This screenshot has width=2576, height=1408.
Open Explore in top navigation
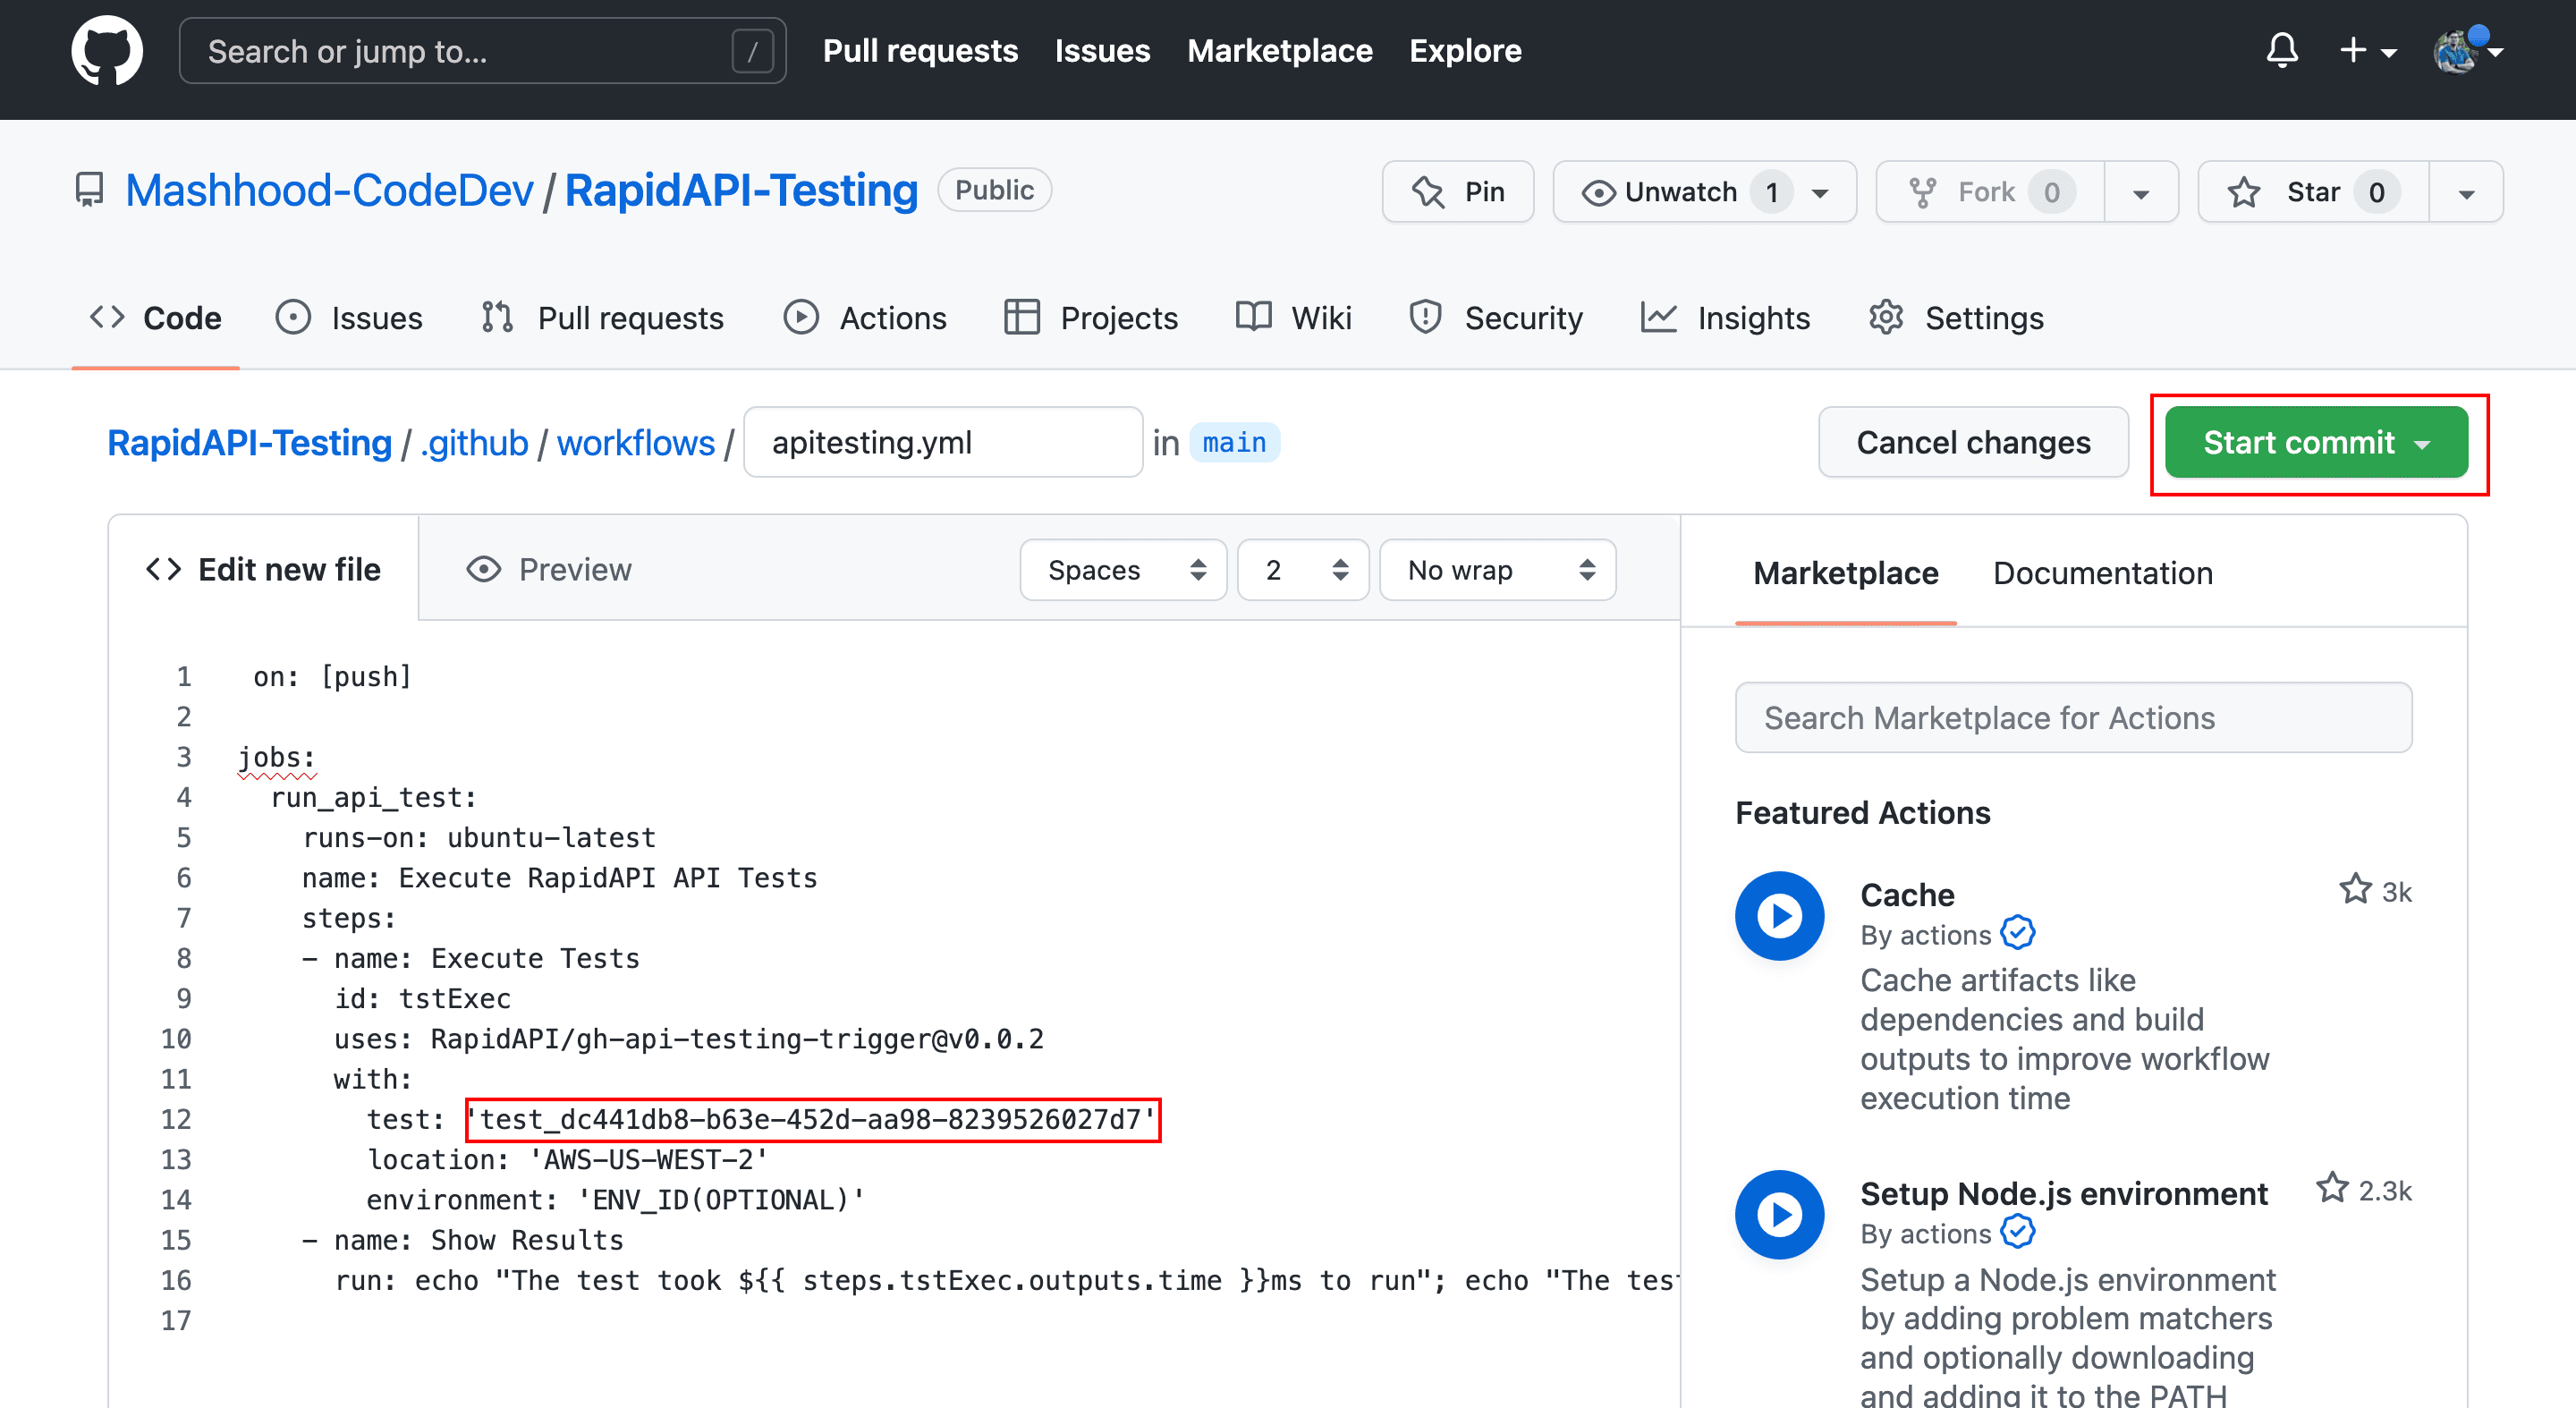1465,51
